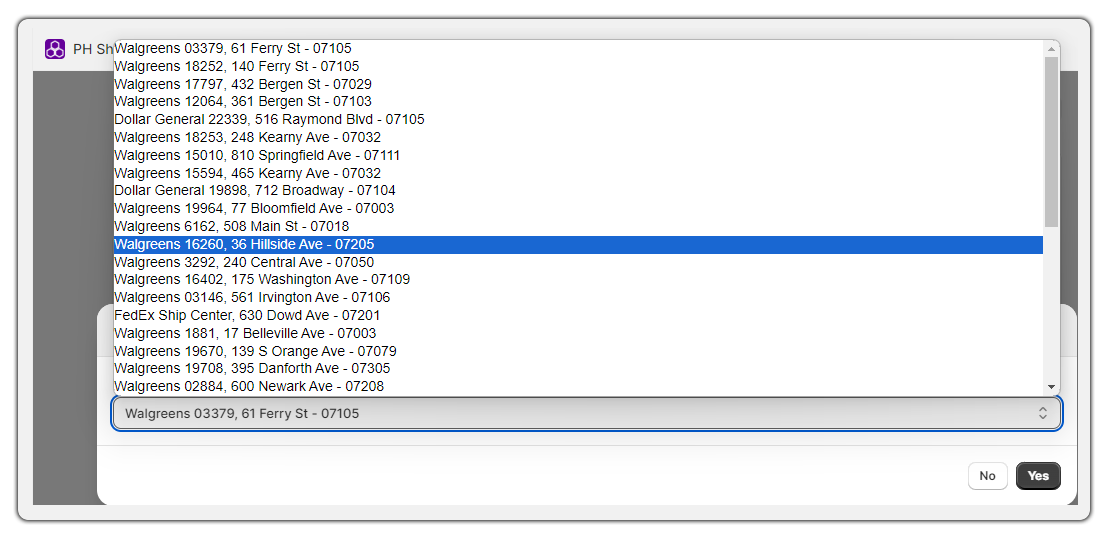The width and height of the screenshot is (1106, 536).
Task: Pick Walgreens 19670, 139 S Orange Ave
Action: (x=578, y=351)
